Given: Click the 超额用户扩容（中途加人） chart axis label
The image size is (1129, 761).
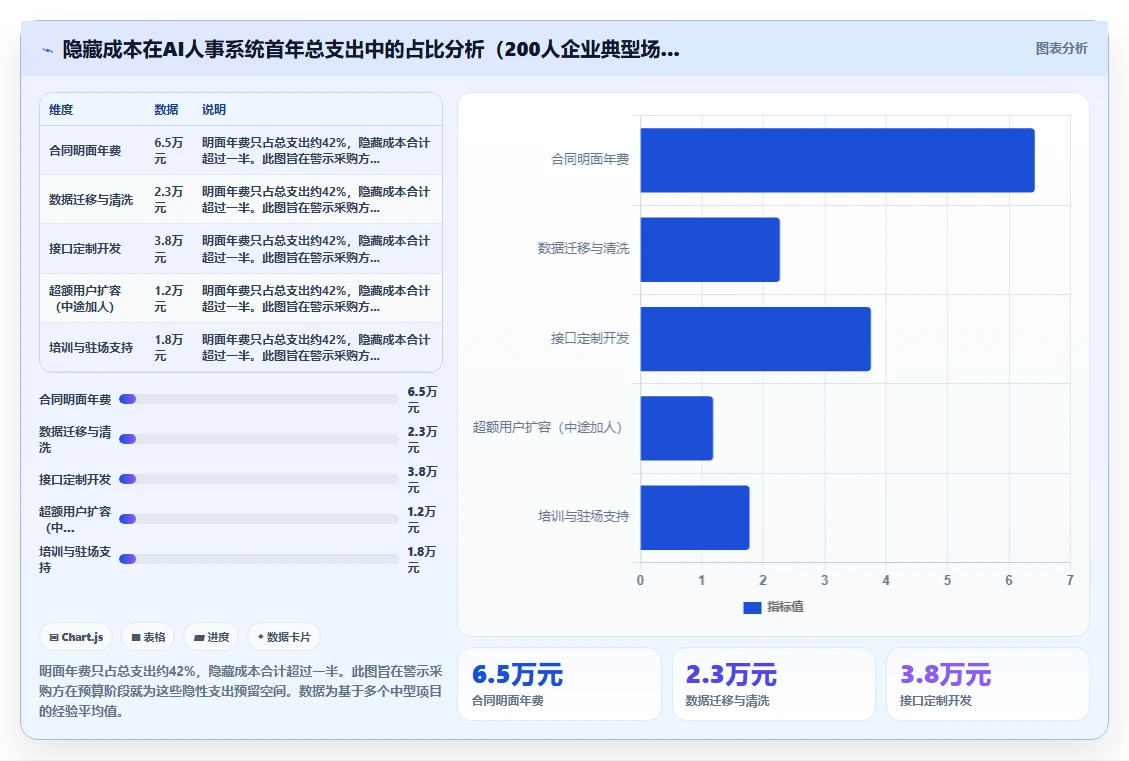Looking at the screenshot, I should coord(547,427).
